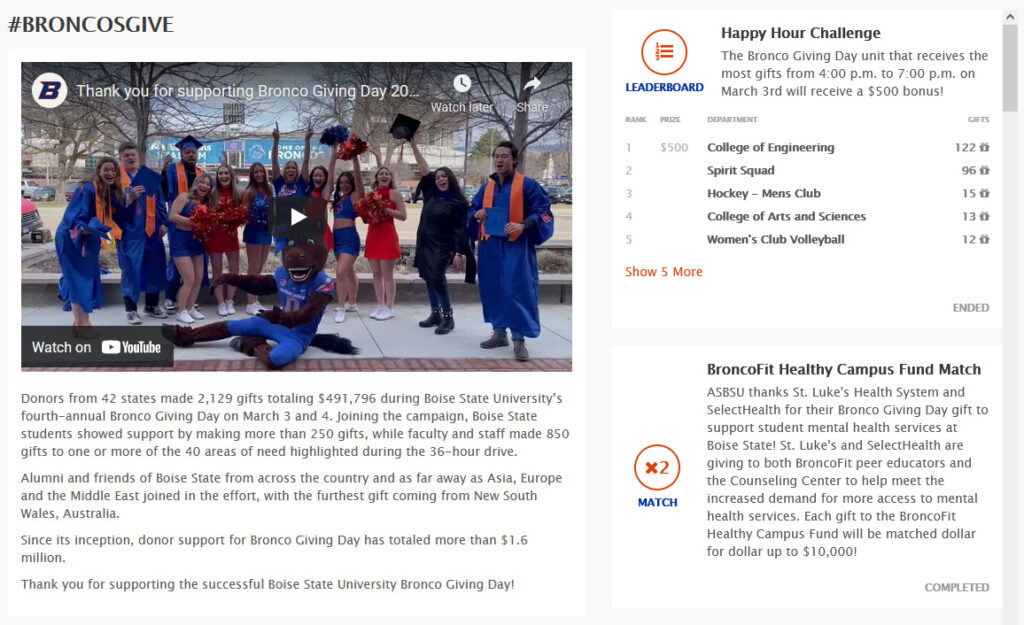Click the ENDED status label

click(x=970, y=308)
